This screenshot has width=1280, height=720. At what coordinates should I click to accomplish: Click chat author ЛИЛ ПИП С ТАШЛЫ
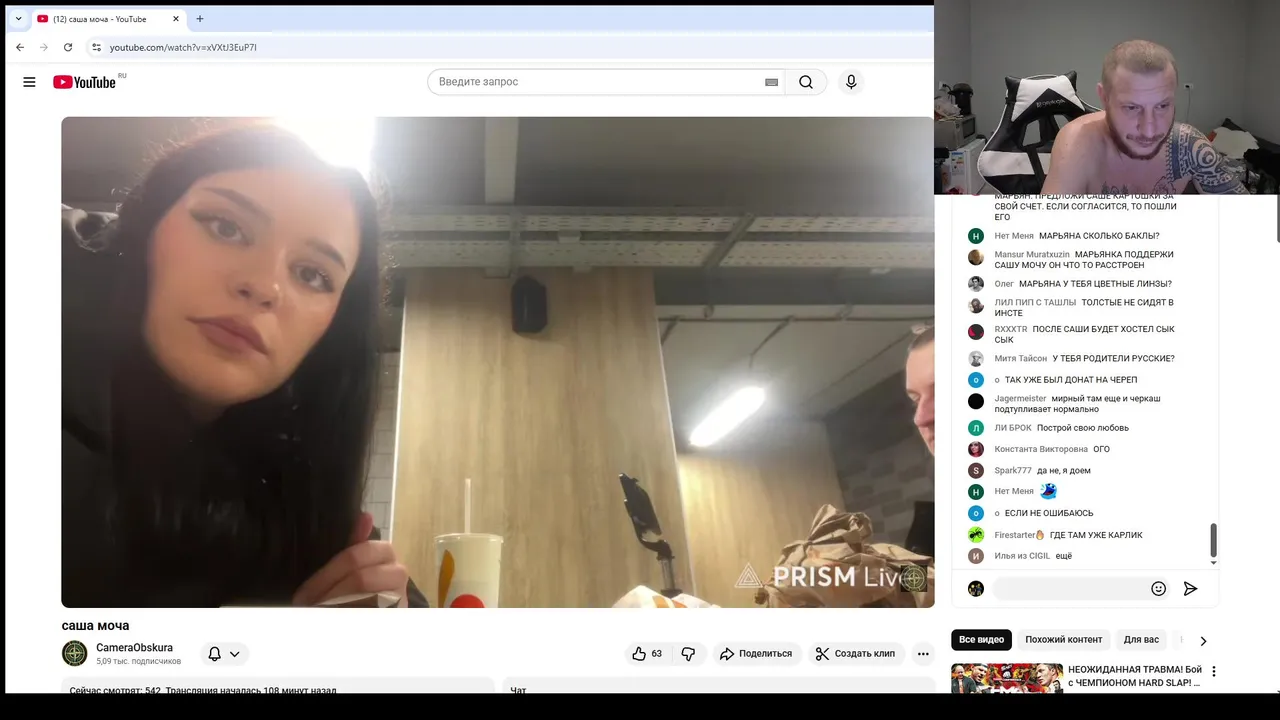1035,303
